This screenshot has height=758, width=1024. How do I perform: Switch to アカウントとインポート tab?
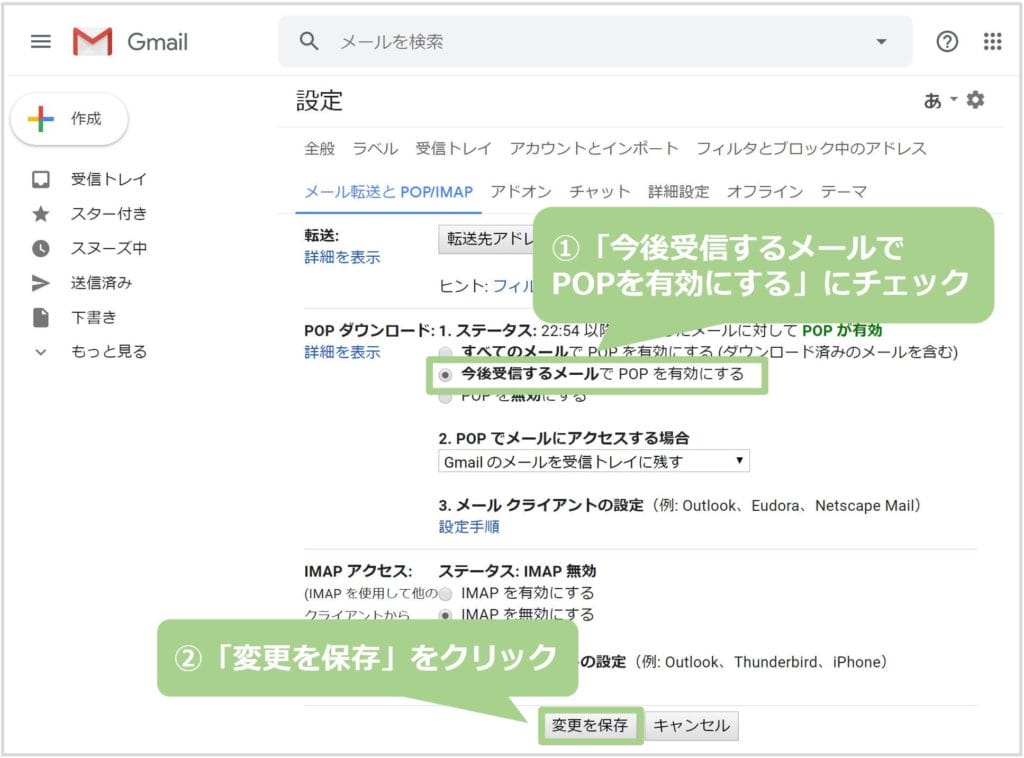[x=594, y=148]
